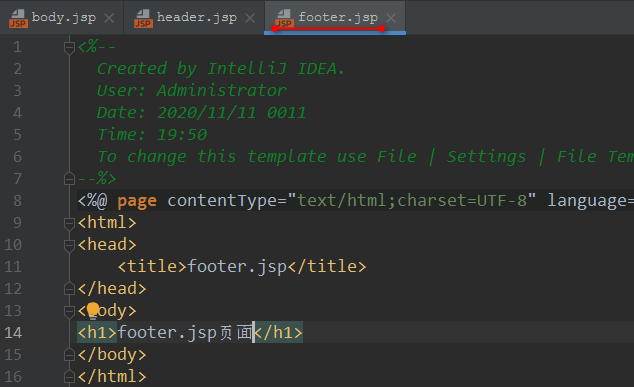Collapse the <html> tag fold at line 9
Viewport: 634px width, 387px height.
tap(70, 223)
